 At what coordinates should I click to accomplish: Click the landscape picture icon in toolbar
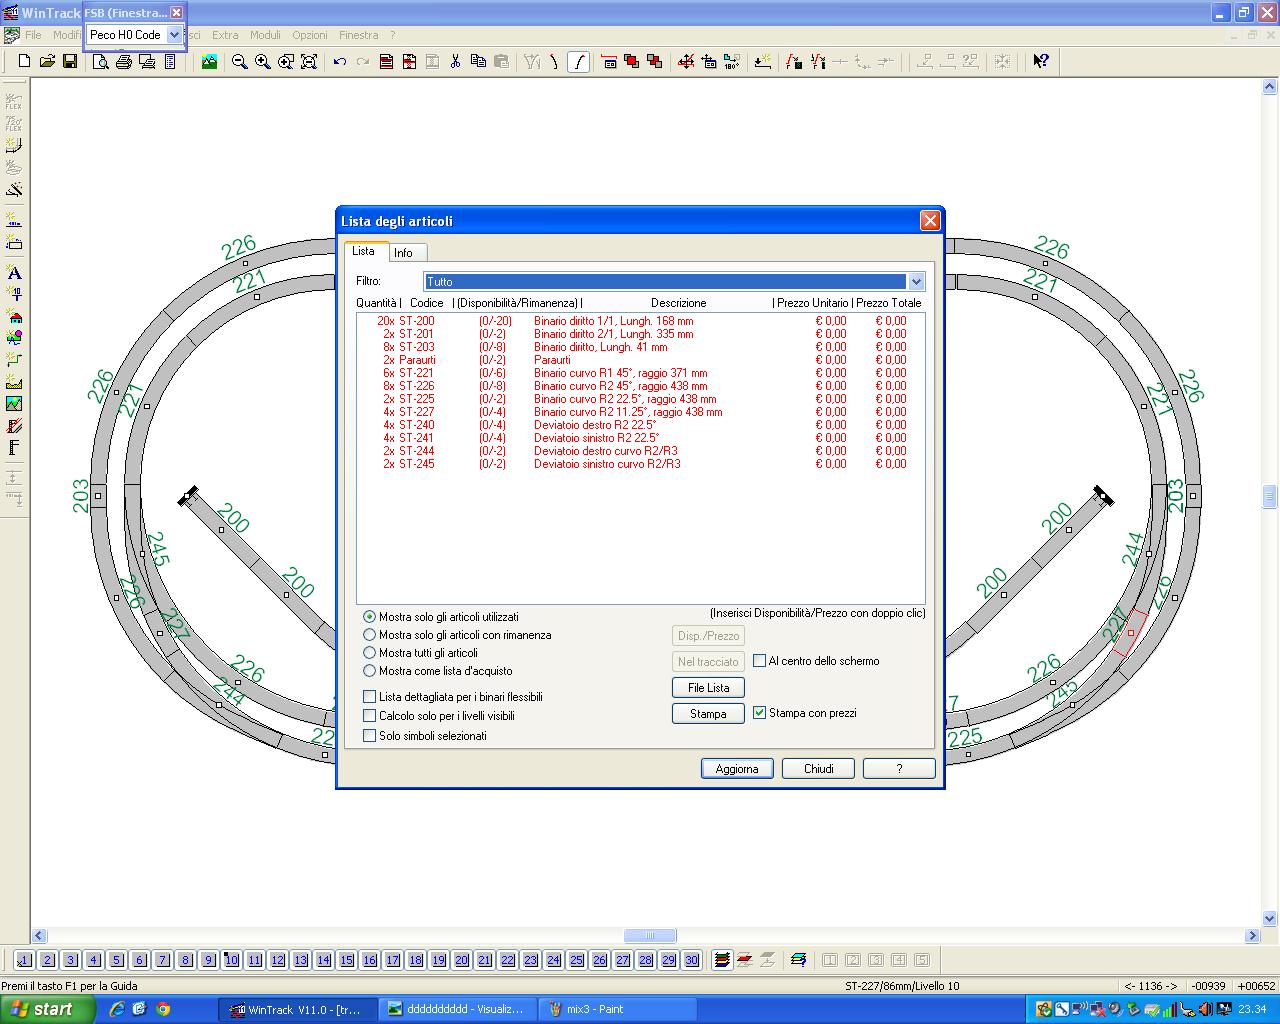pyautogui.click(x=209, y=62)
